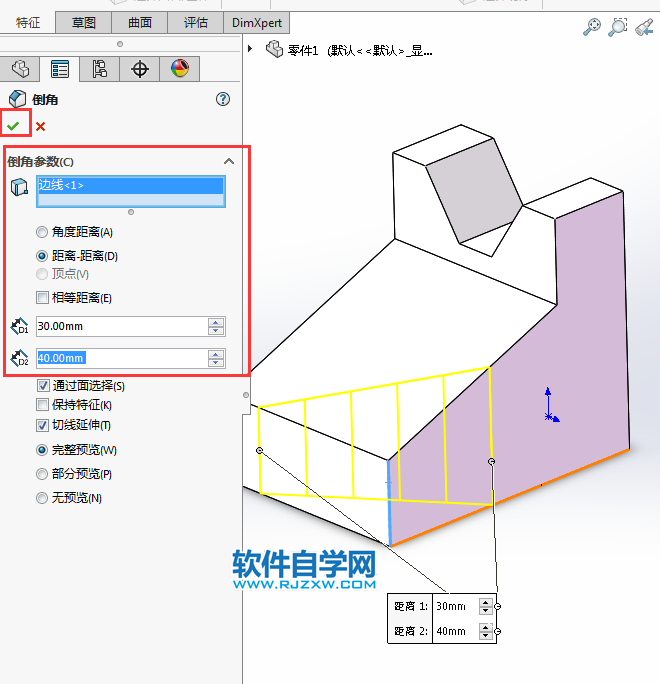Select the 角度距离(A) radio option
The image size is (660, 684).
[42, 232]
